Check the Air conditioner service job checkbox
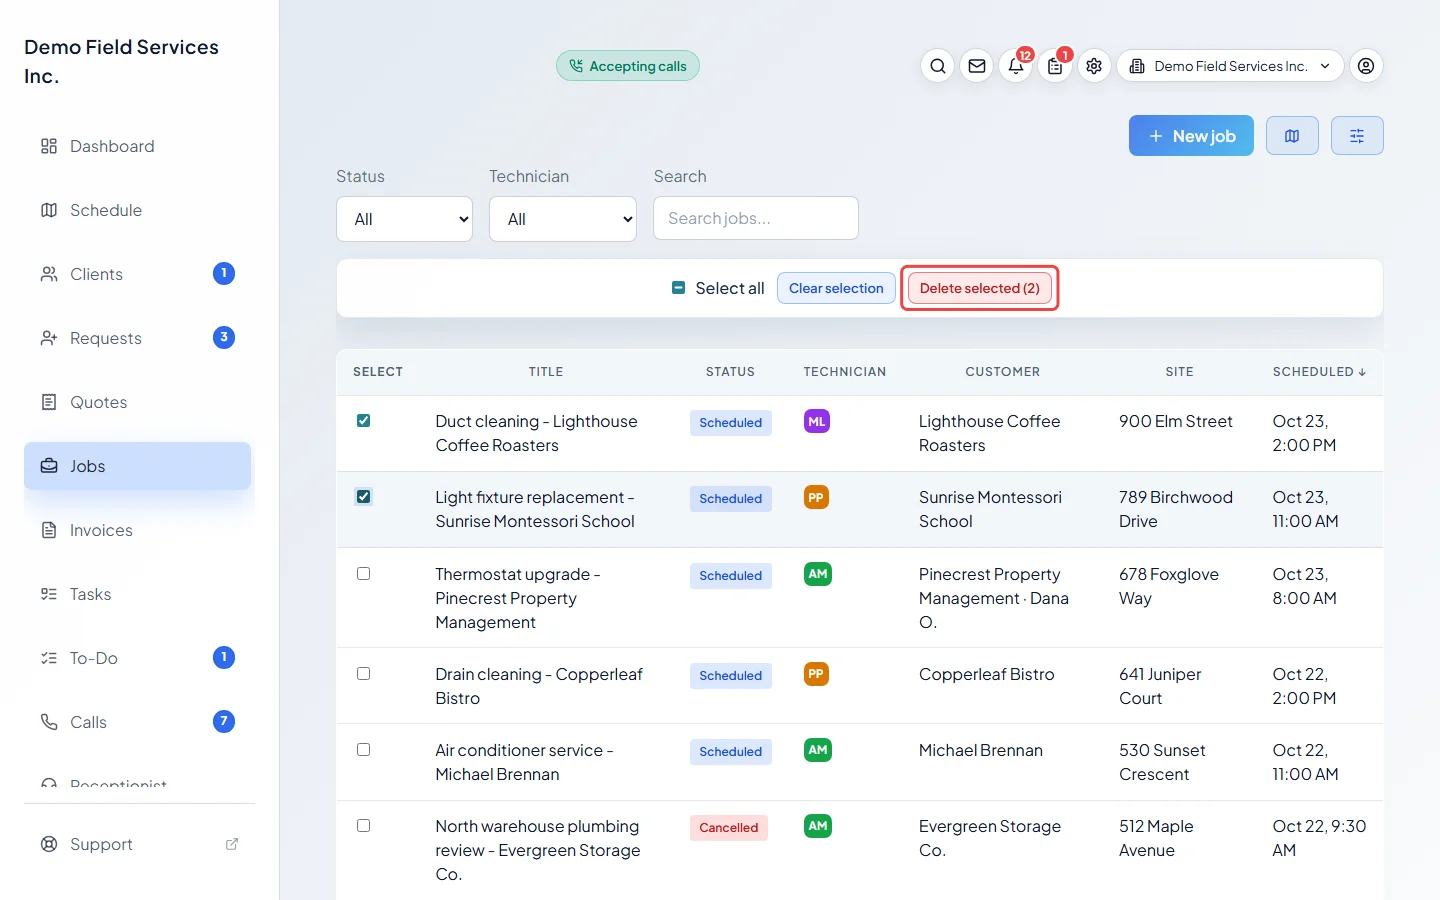The image size is (1440, 900). (x=364, y=750)
